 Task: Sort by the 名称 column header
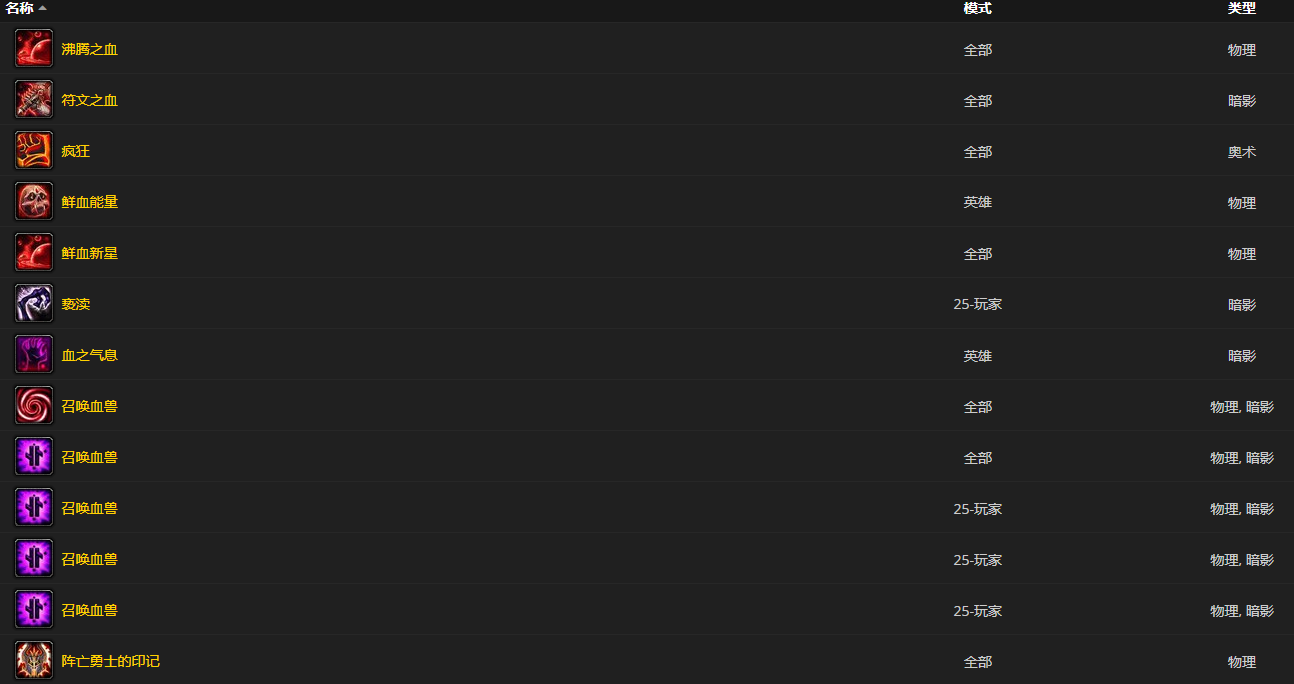(x=20, y=8)
